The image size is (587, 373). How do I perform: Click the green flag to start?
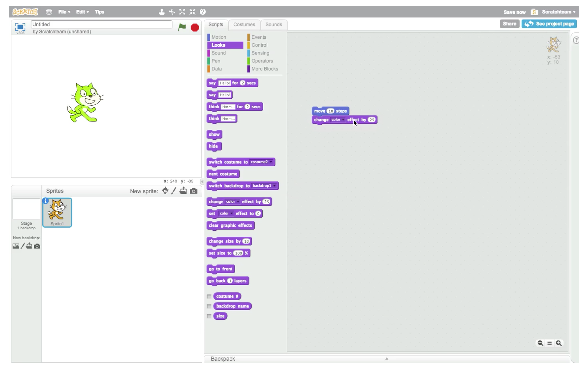[x=182, y=27]
